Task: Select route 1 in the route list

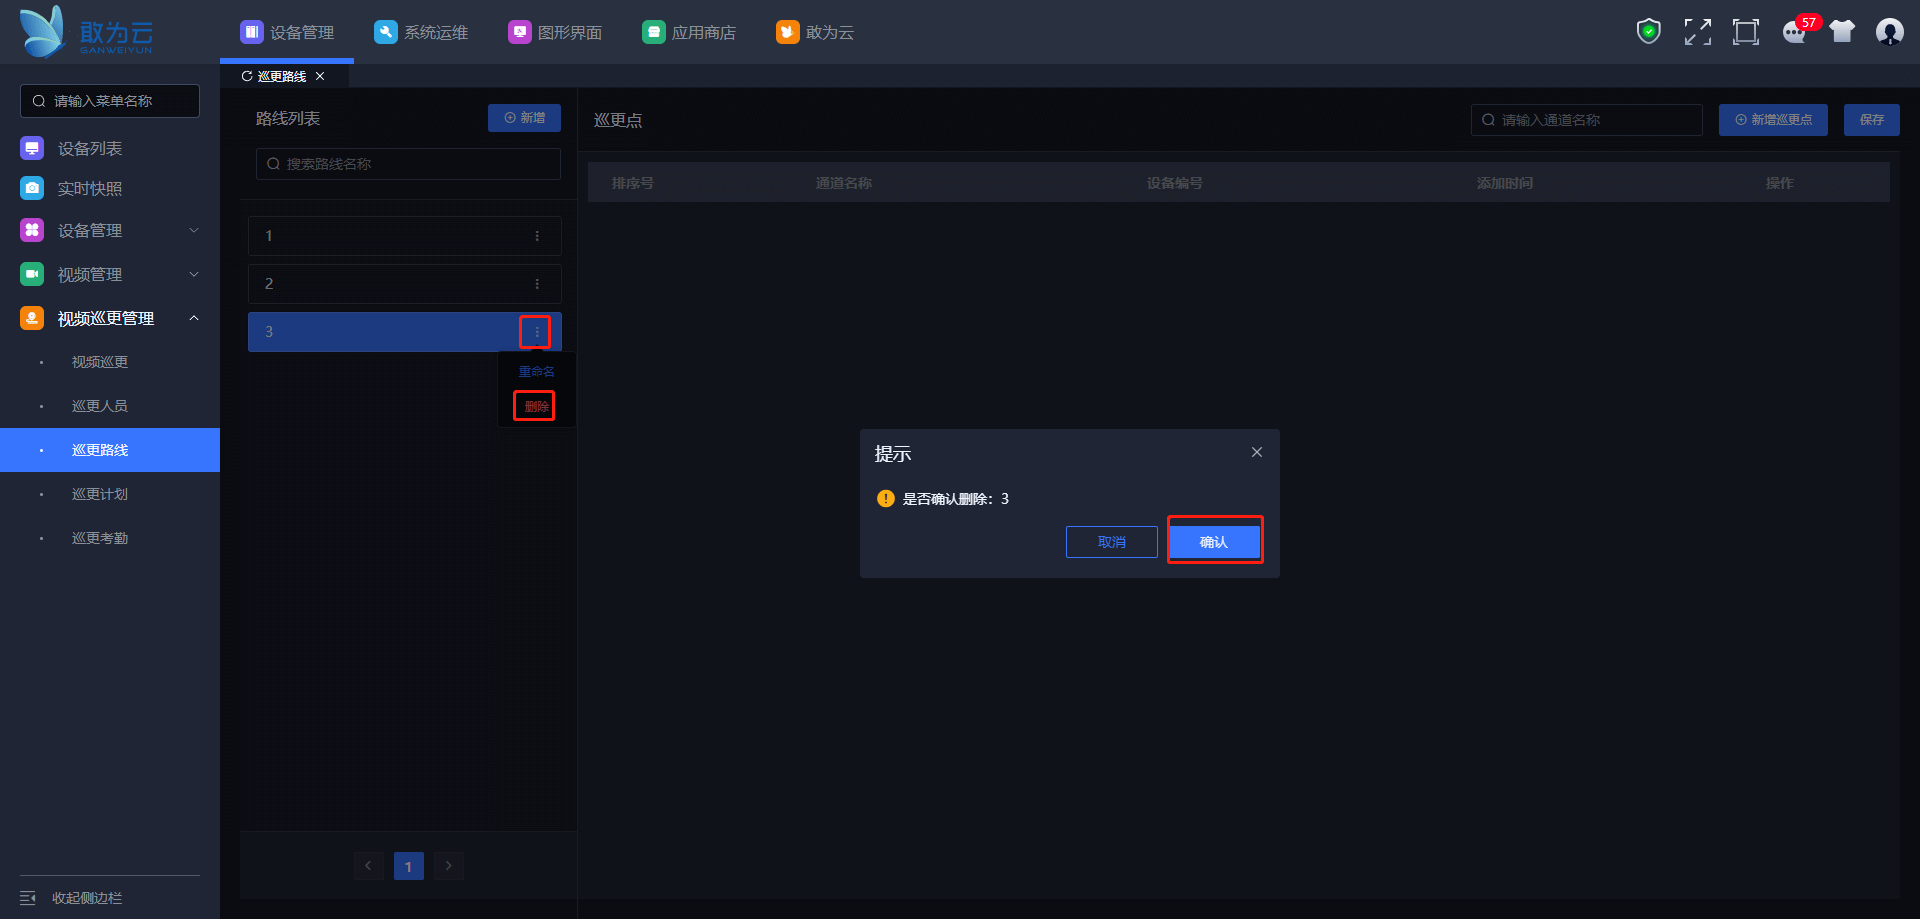Action: point(404,236)
